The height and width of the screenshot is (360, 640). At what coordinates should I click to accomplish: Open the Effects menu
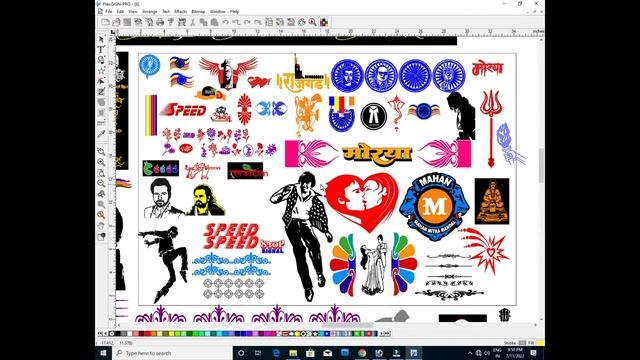point(180,11)
